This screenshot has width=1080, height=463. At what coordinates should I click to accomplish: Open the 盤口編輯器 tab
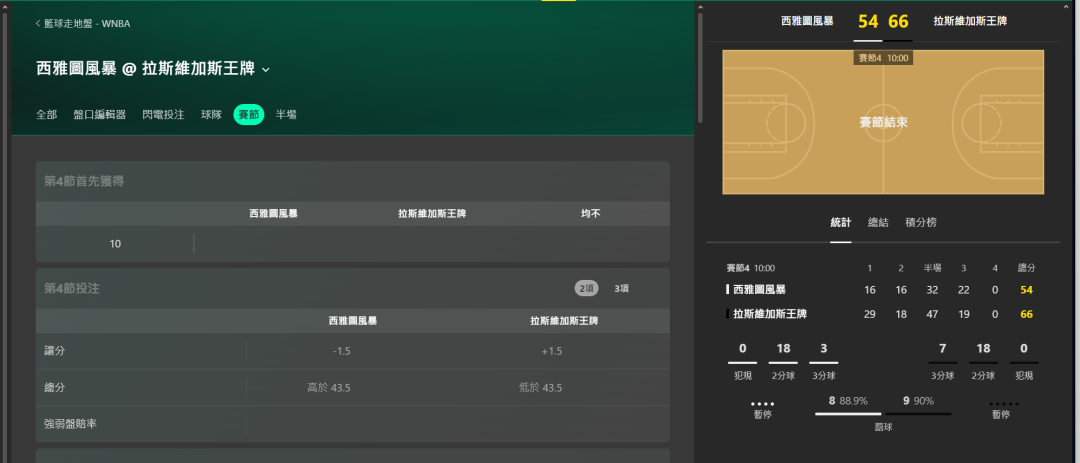tap(100, 114)
